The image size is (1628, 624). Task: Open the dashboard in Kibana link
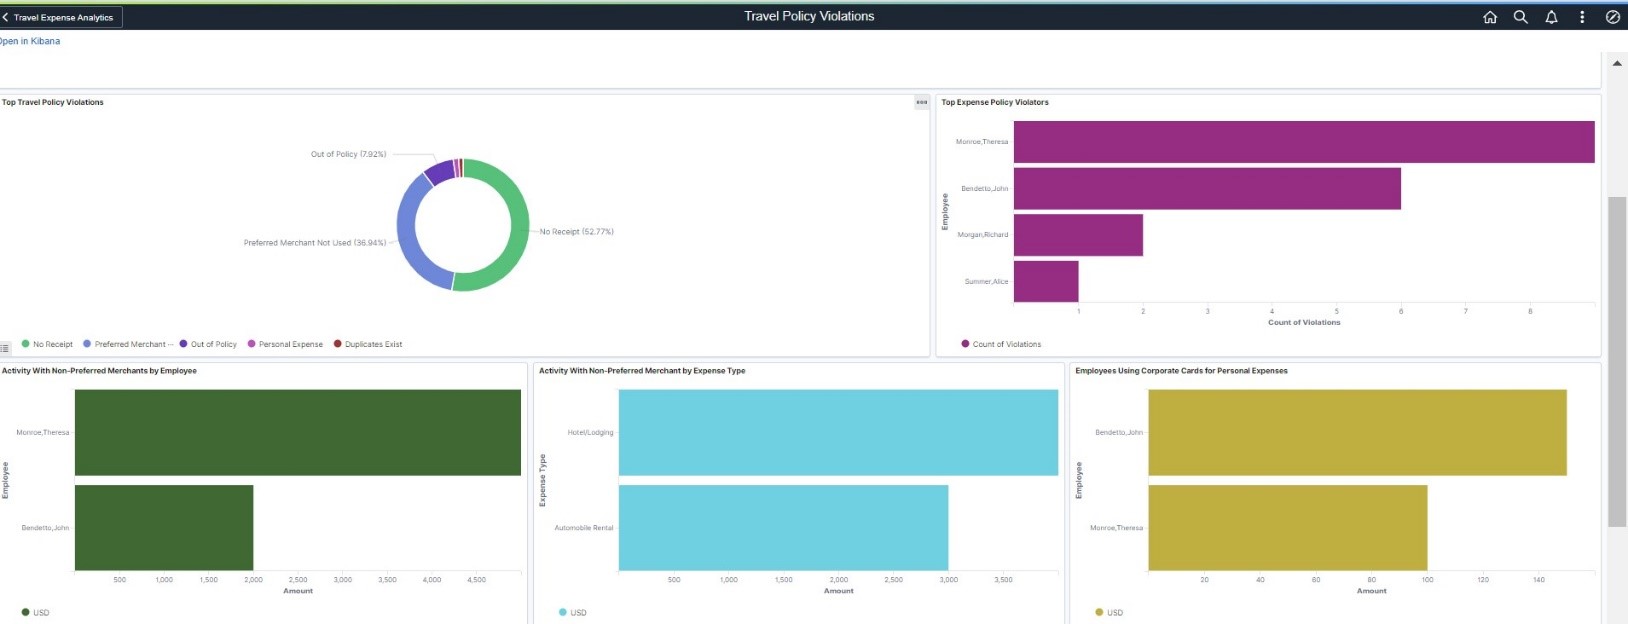pos(29,41)
